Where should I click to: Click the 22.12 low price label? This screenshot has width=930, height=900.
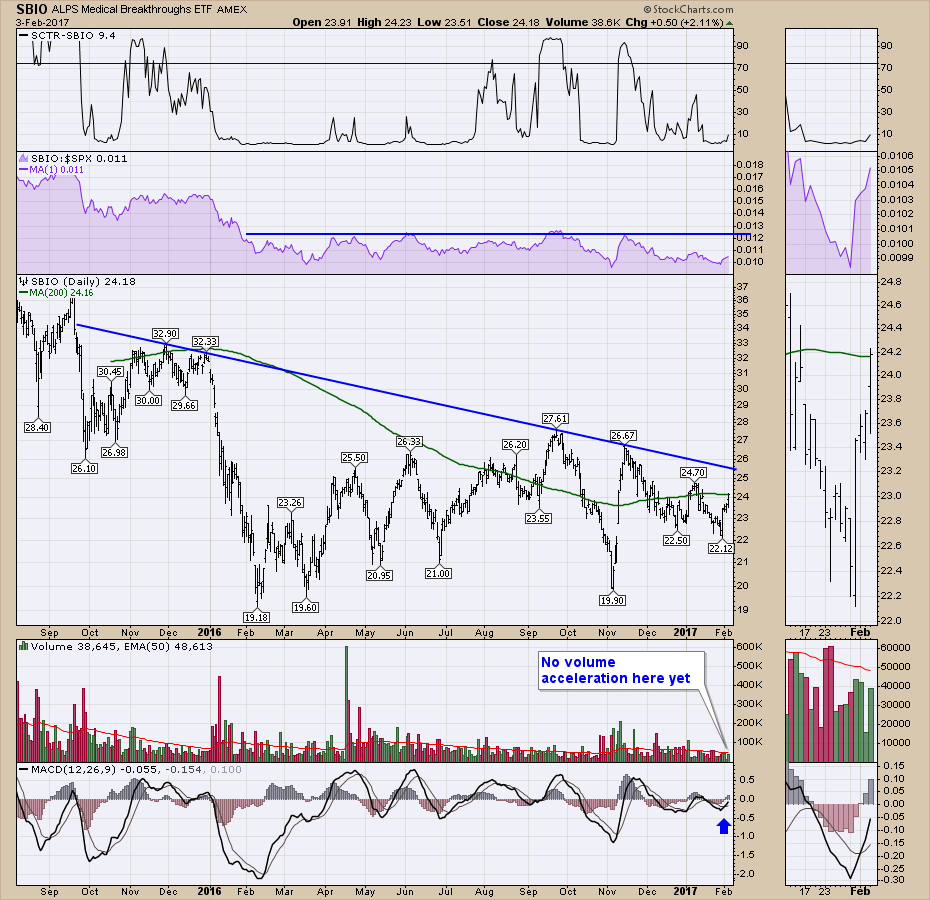point(721,549)
